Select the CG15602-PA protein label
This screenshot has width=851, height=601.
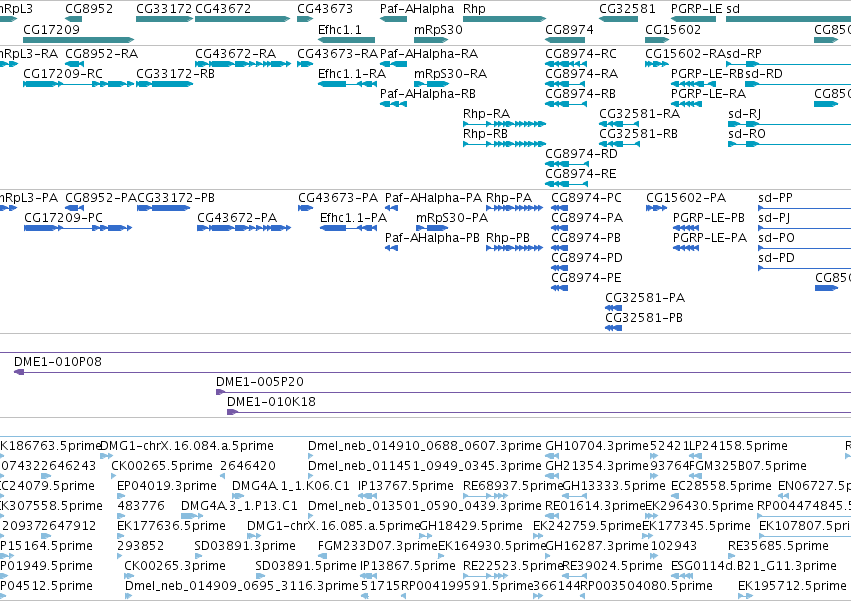[x=686, y=198]
